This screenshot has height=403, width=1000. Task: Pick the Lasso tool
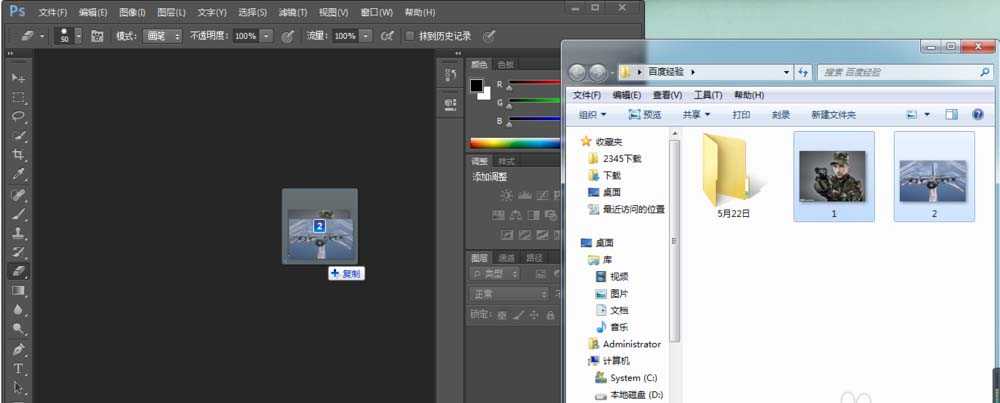coord(18,116)
